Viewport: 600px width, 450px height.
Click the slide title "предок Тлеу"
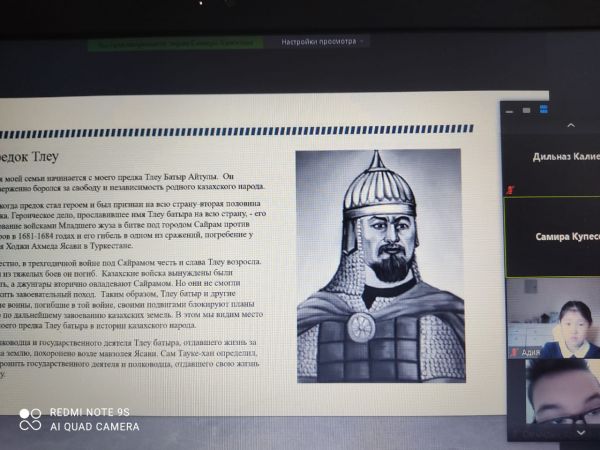[30, 157]
